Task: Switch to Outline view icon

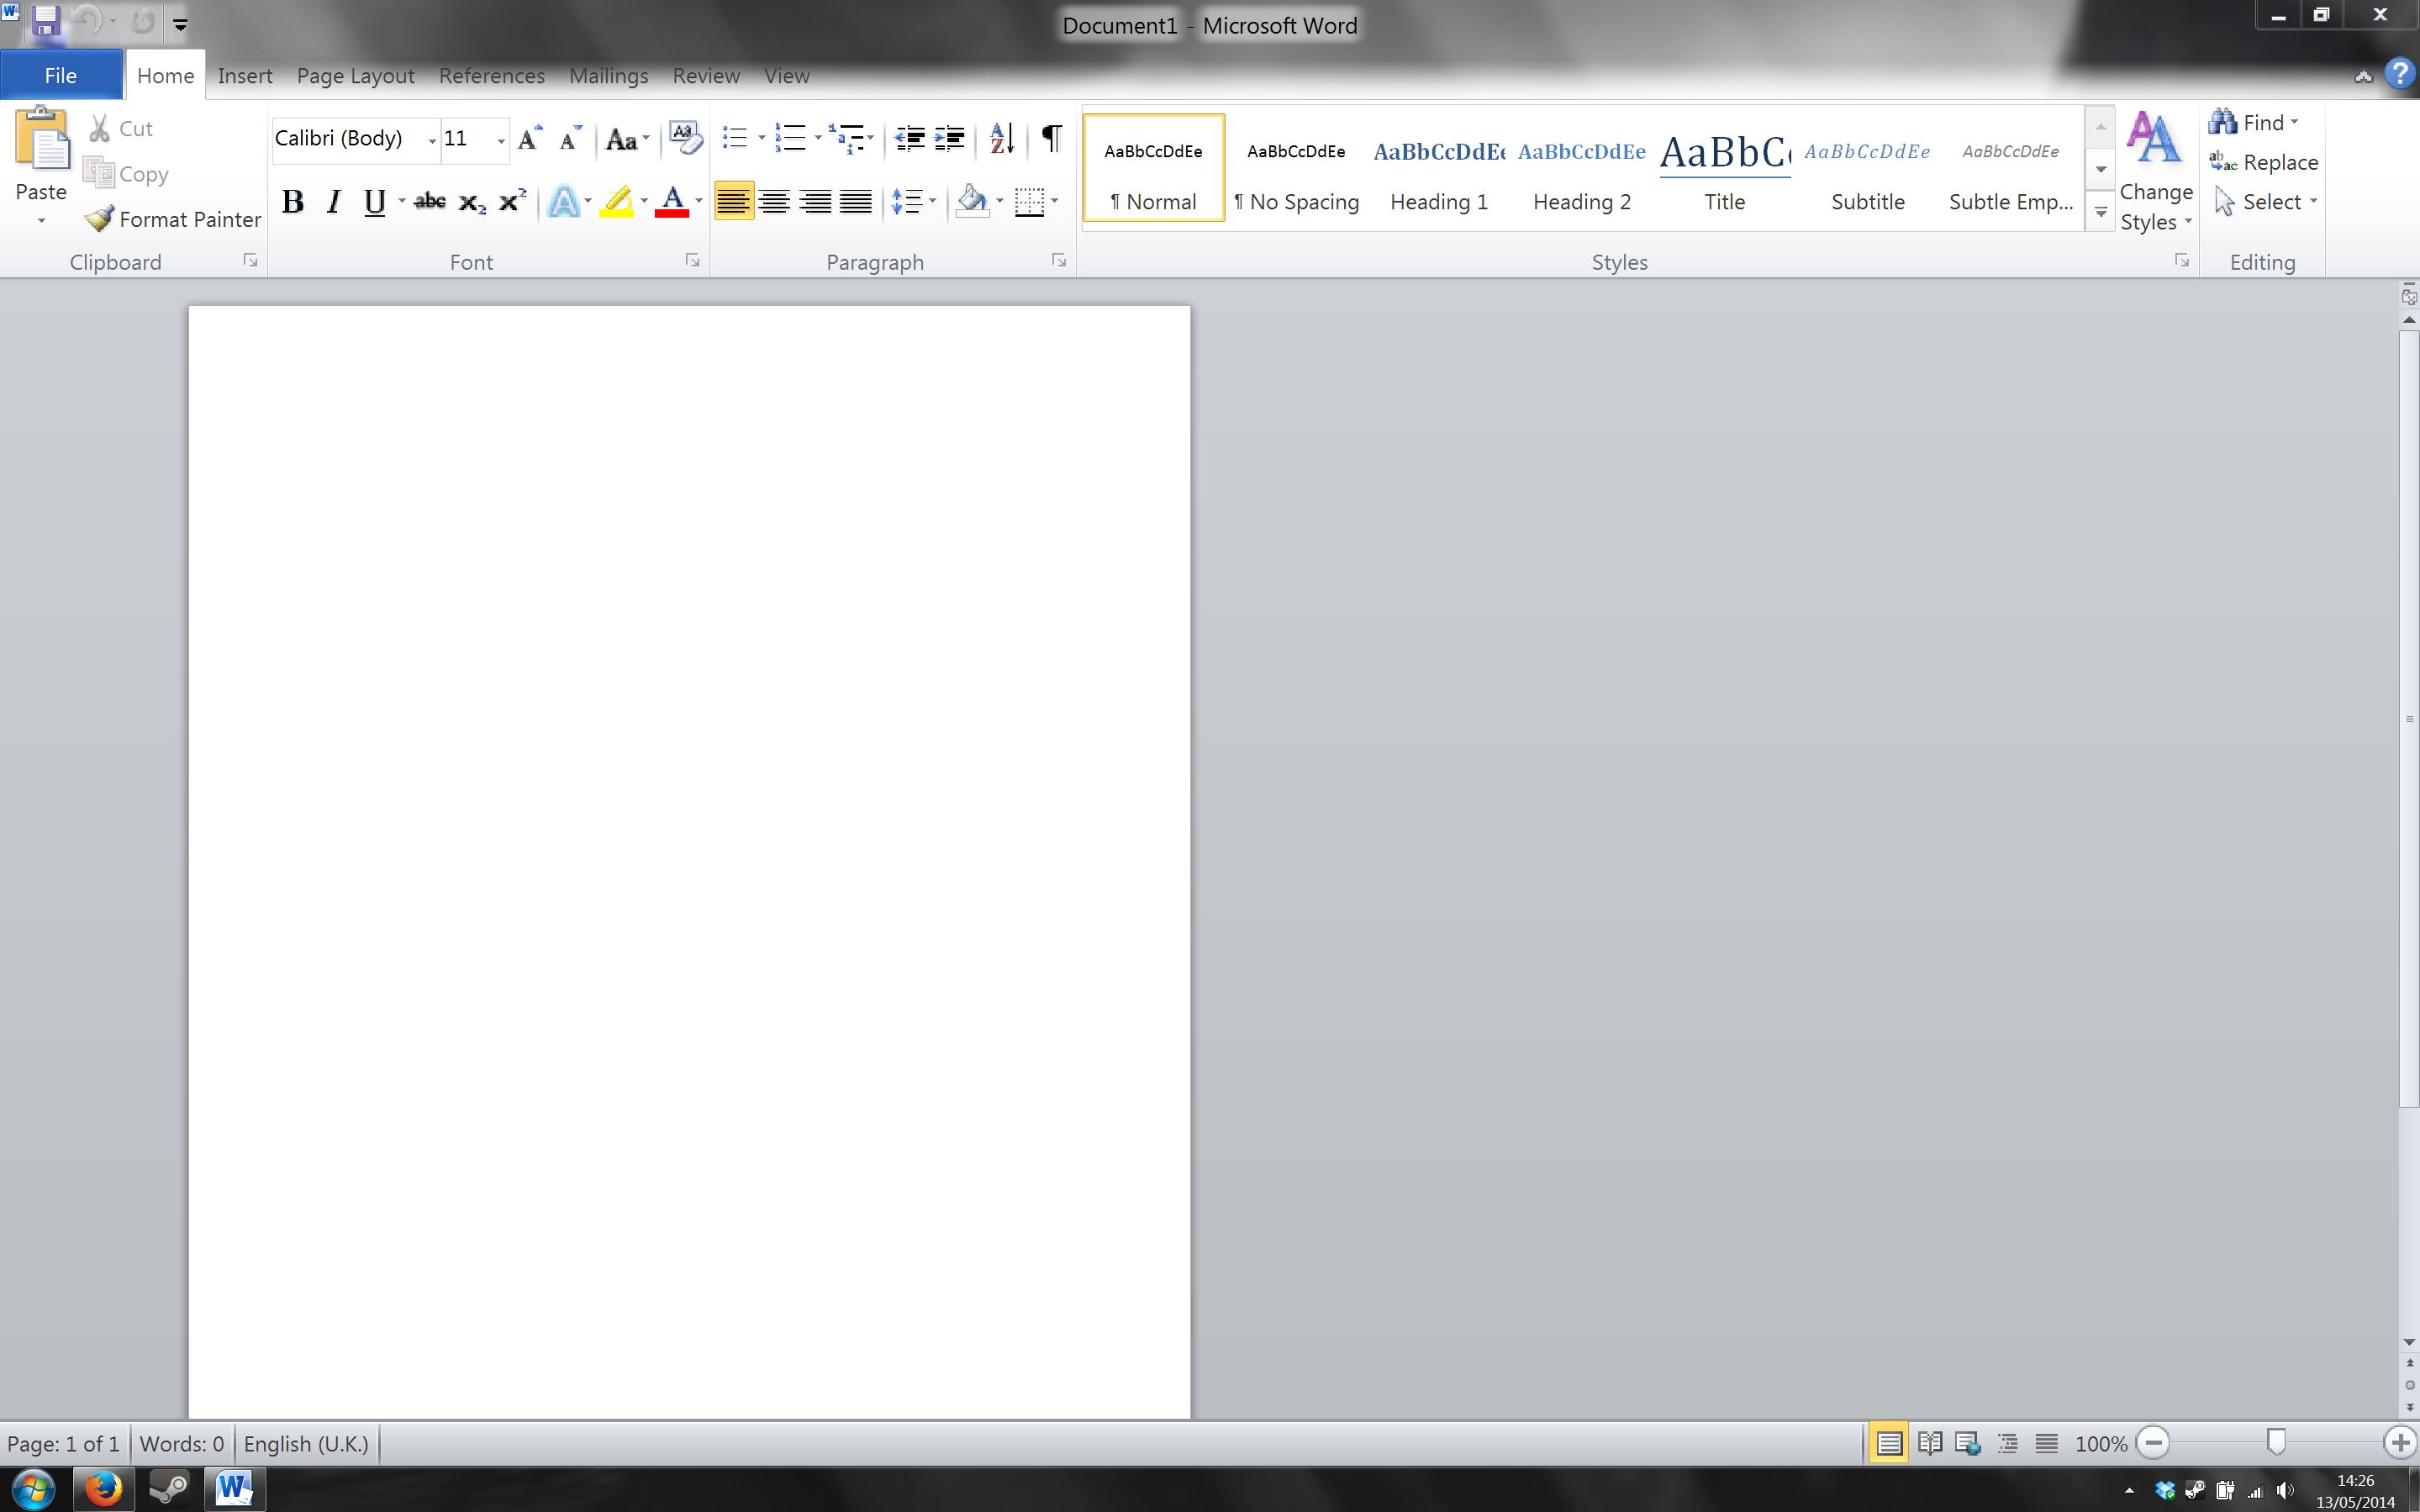Action: pyautogui.click(x=2008, y=1443)
